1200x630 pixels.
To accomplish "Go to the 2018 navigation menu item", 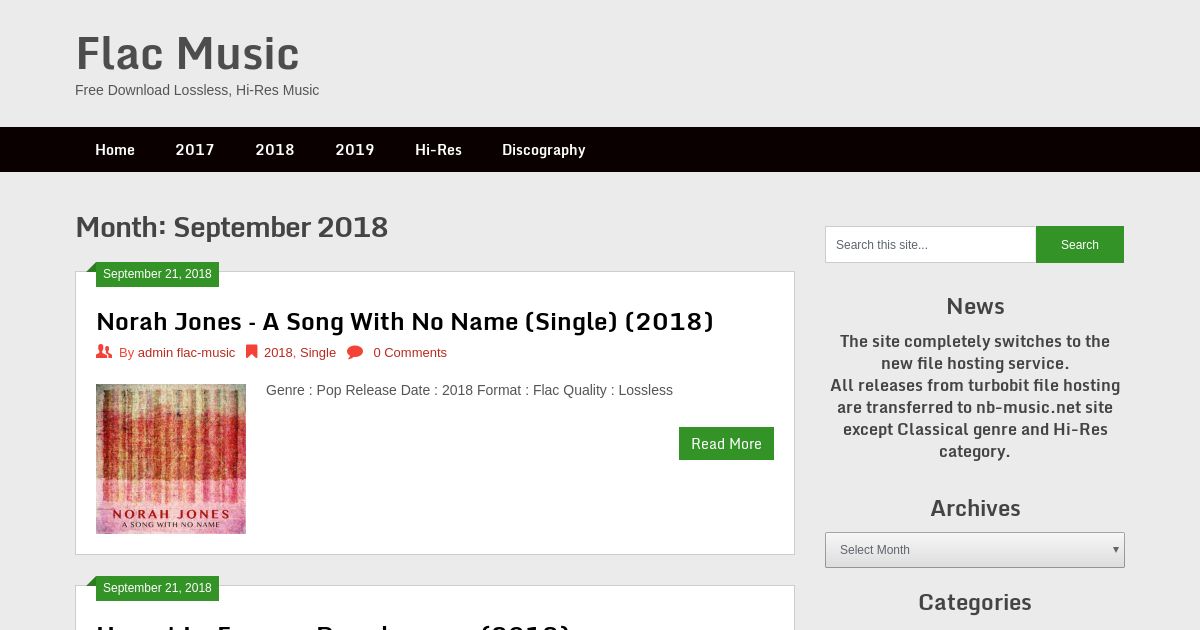I will point(275,150).
